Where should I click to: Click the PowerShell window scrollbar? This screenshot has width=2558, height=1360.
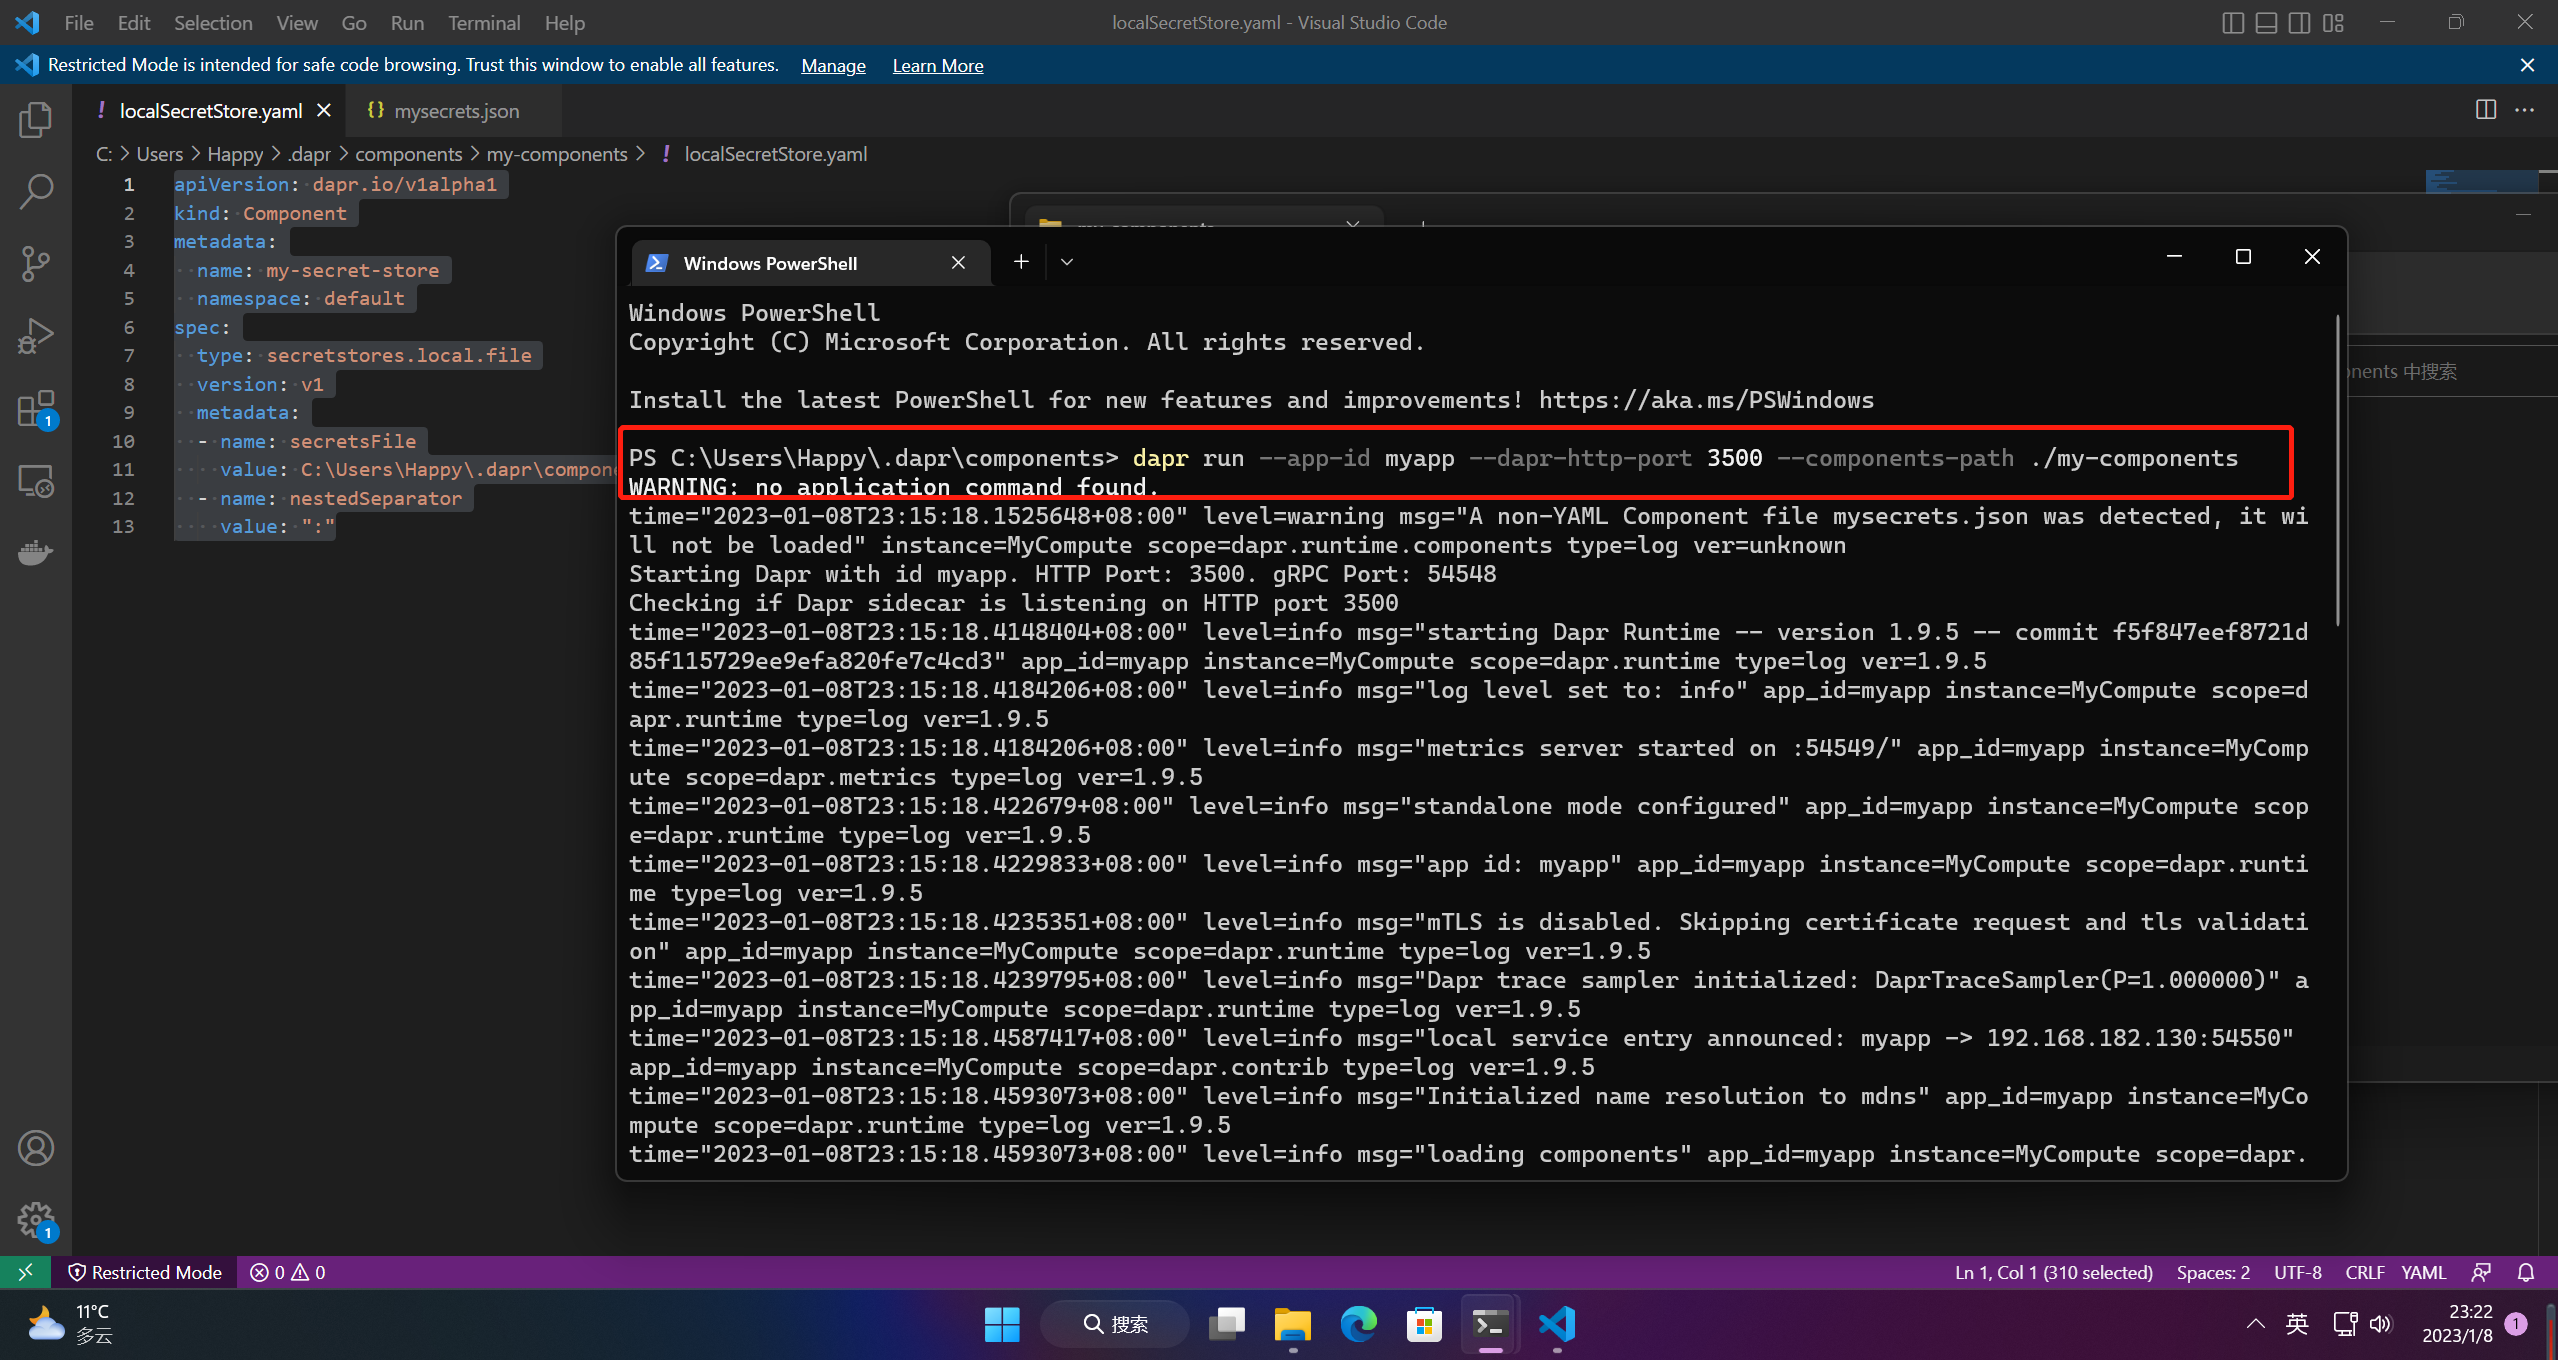2337,470
